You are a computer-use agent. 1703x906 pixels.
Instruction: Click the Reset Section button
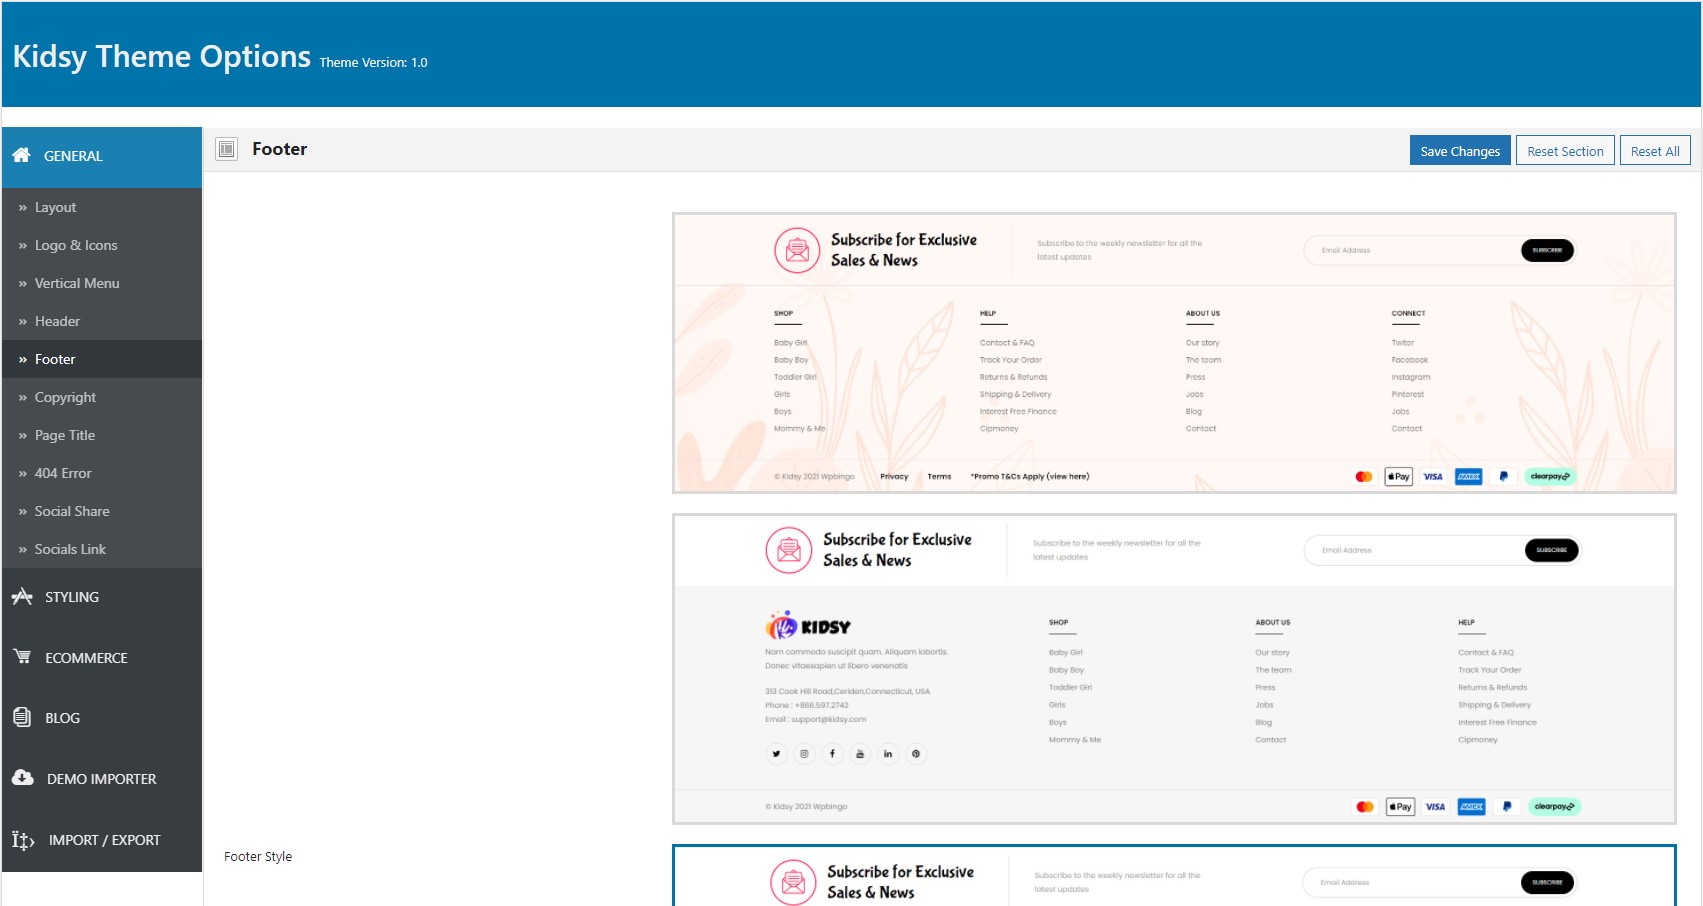click(x=1565, y=151)
